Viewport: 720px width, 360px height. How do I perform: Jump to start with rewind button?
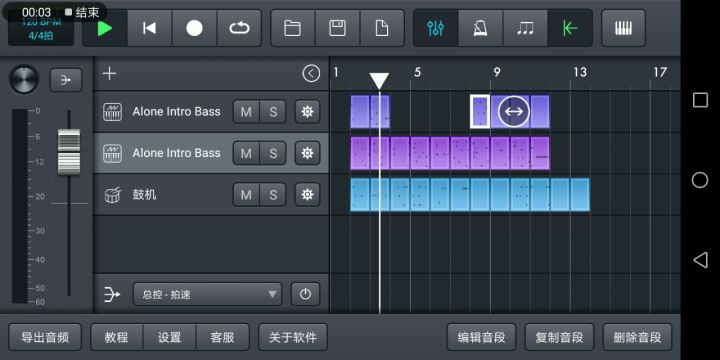149,28
